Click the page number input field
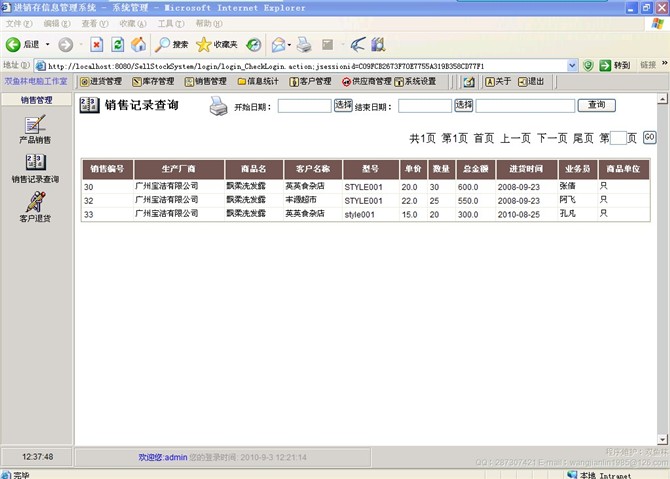The image size is (670, 479). pos(618,138)
